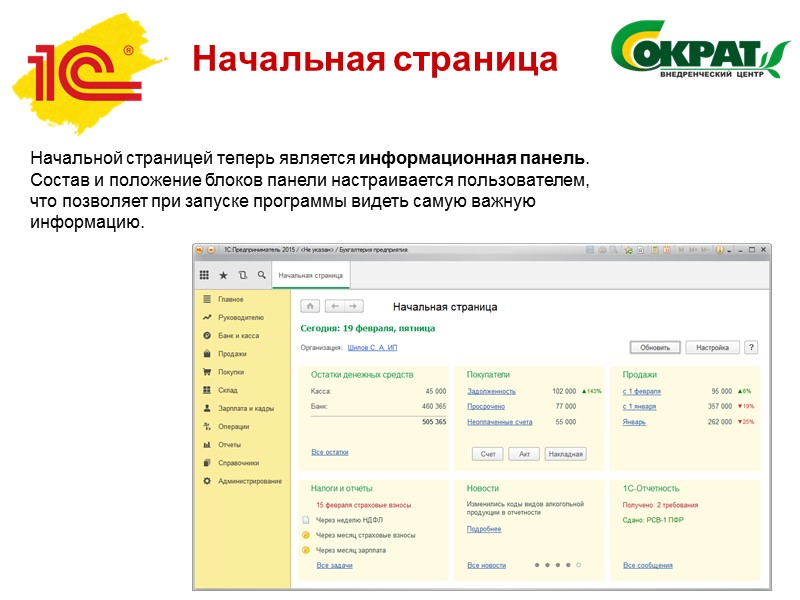800x600 pixels.
Task: Open the Все задачи link
Action: click(334, 565)
